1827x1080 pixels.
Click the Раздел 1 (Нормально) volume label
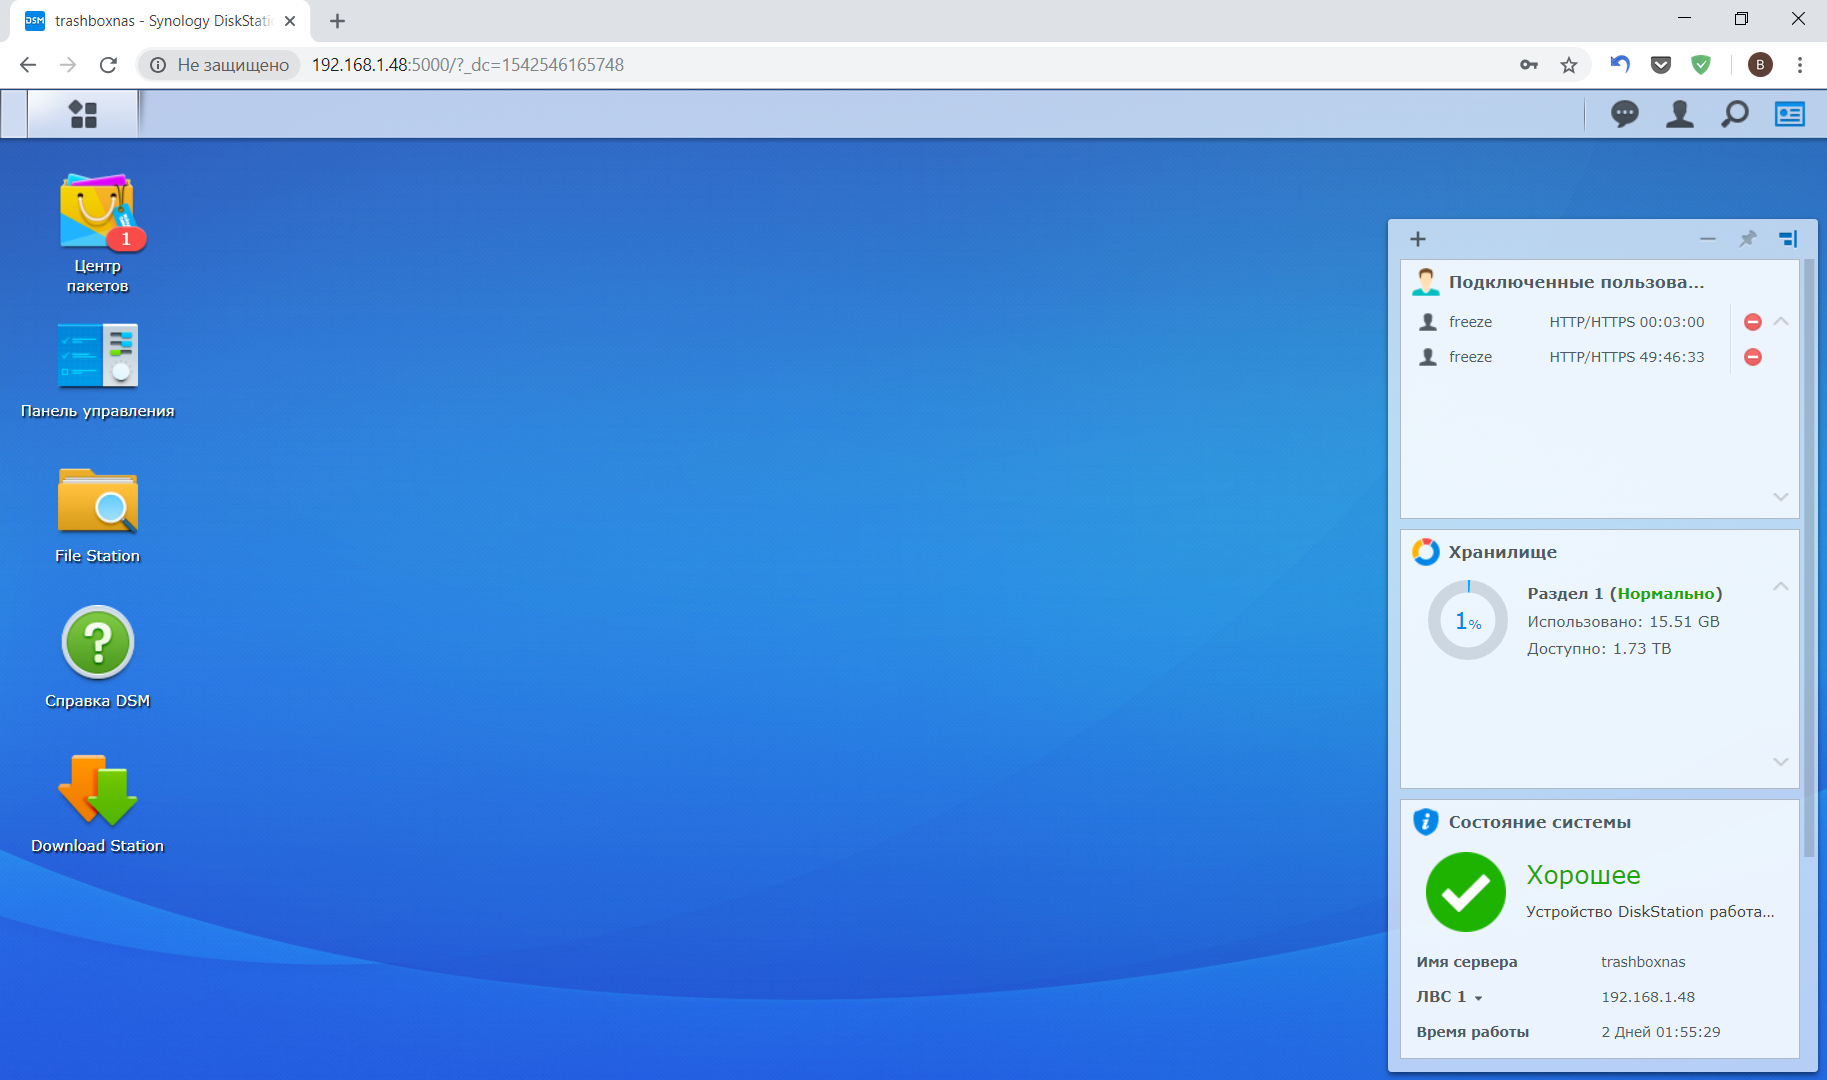click(1625, 594)
